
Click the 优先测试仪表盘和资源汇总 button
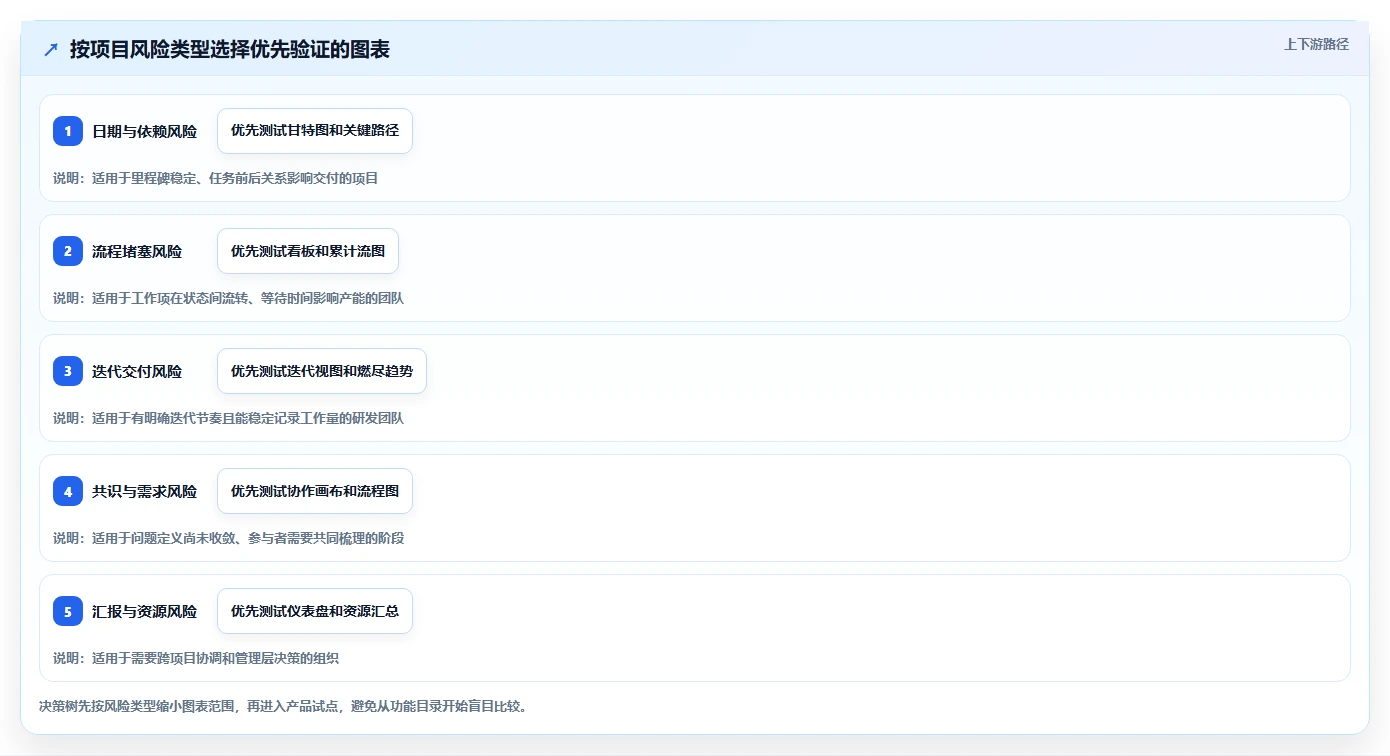point(315,611)
